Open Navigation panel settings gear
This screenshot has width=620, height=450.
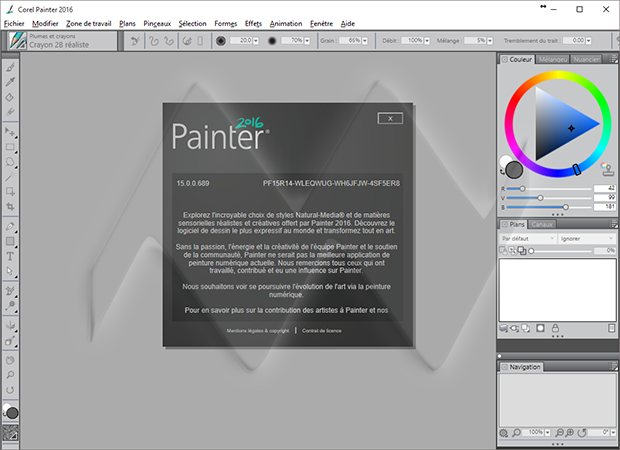(x=503, y=433)
